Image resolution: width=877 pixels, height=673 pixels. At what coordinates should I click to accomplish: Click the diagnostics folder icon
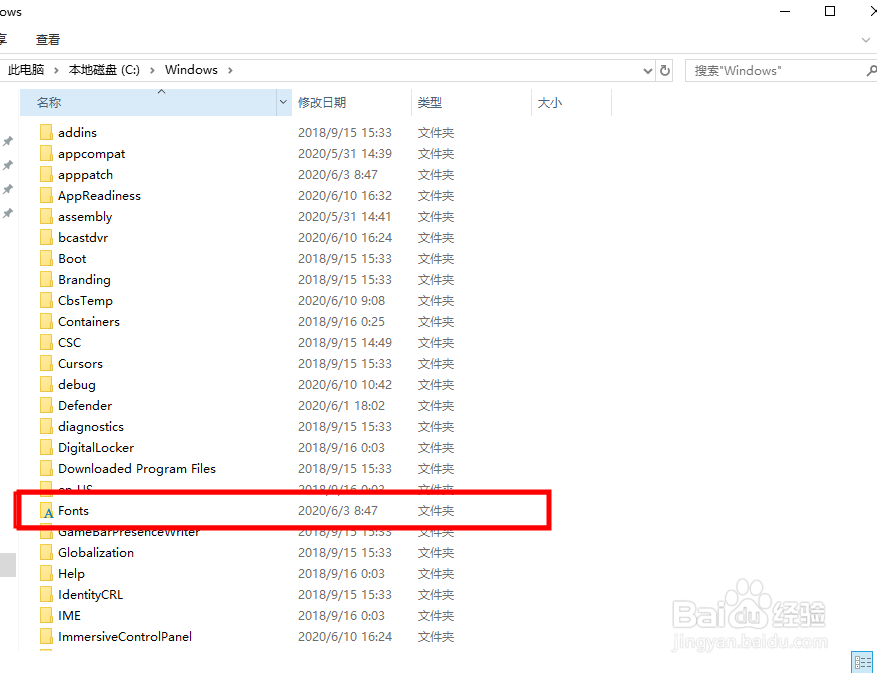46,426
